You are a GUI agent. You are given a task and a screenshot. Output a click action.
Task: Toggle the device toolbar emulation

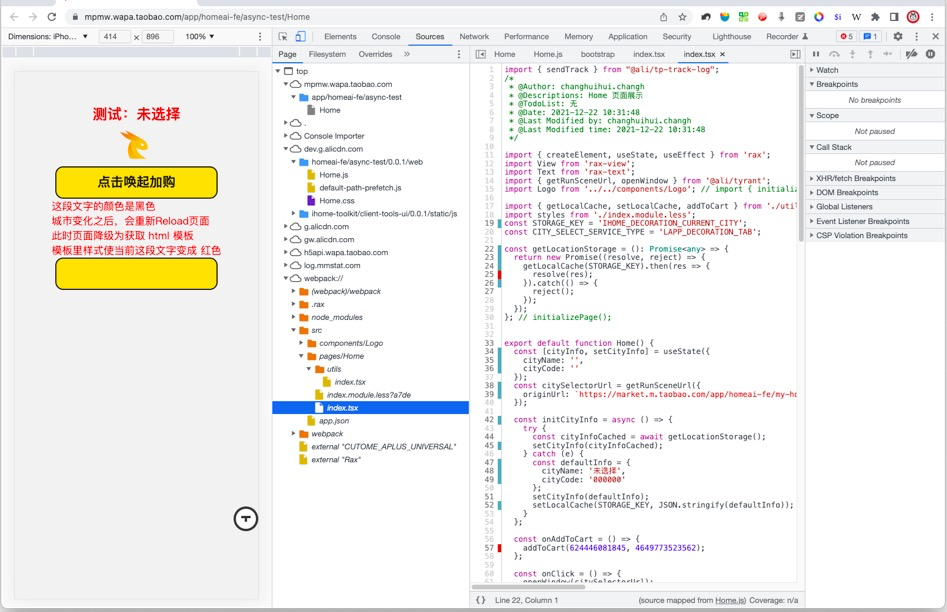[301, 37]
